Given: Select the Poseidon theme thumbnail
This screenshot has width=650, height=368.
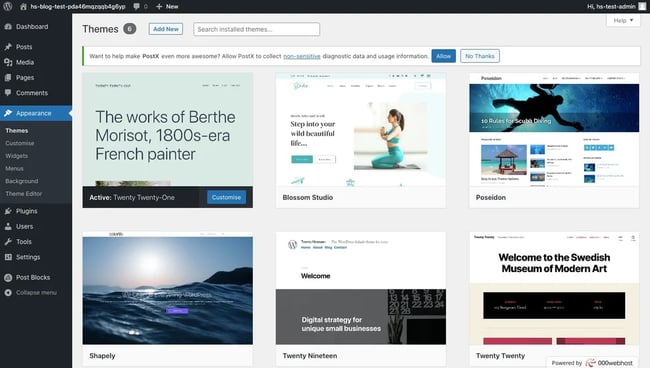Looking at the screenshot, I should point(554,129).
